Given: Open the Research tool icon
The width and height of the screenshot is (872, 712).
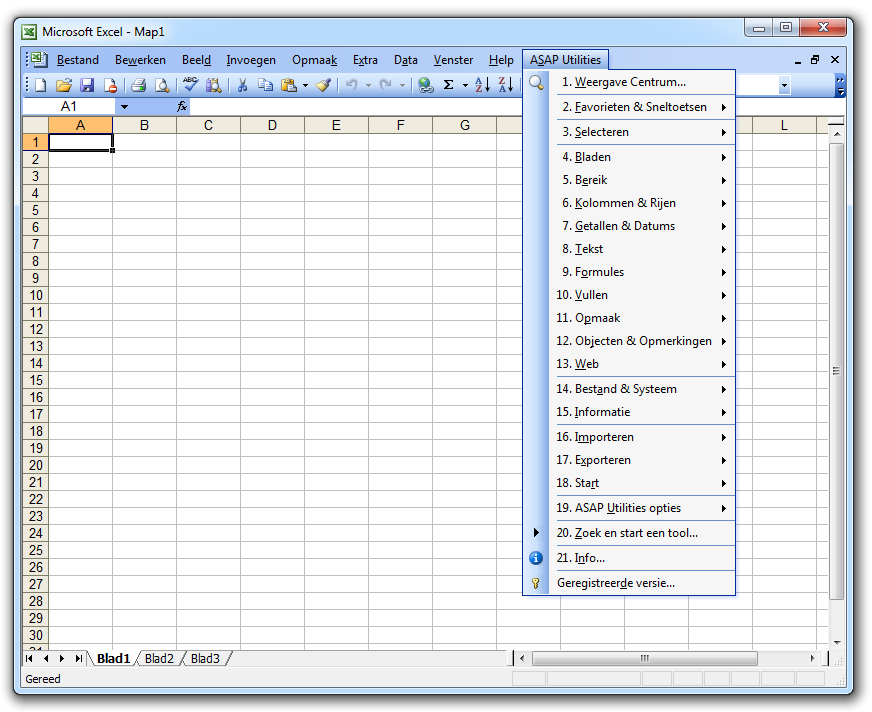Looking at the screenshot, I should coord(214,85).
